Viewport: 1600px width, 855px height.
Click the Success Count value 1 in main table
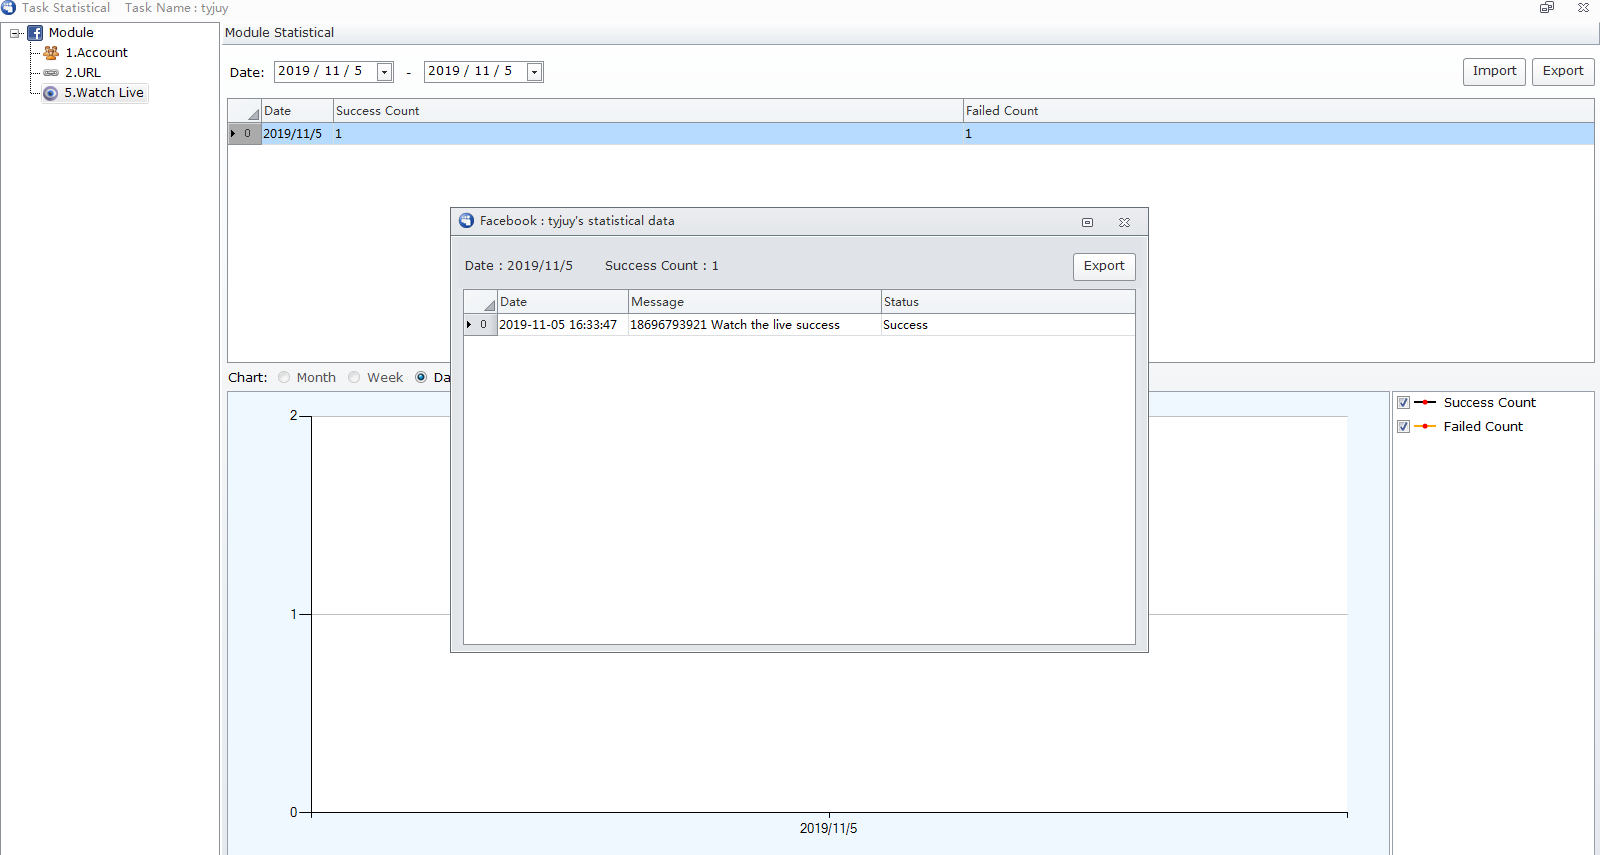tap(648, 134)
